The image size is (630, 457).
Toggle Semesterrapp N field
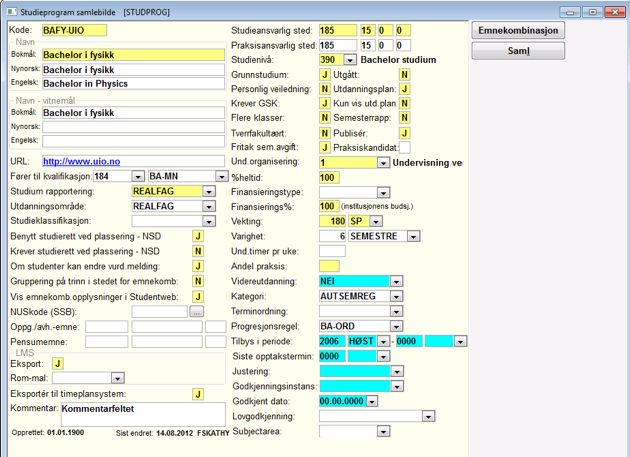click(404, 118)
